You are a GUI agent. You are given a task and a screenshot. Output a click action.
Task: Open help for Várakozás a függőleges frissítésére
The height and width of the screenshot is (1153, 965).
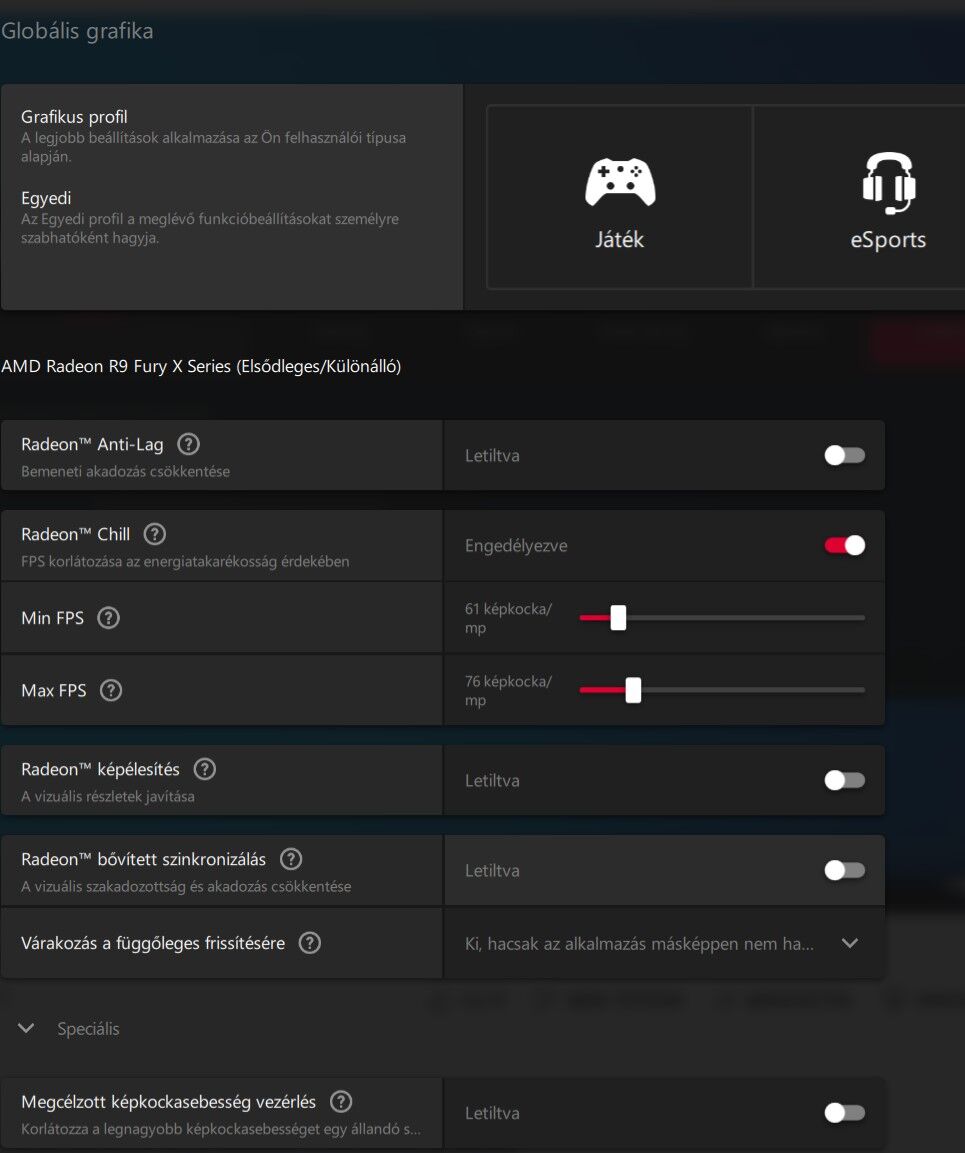click(x=310, y=943)
